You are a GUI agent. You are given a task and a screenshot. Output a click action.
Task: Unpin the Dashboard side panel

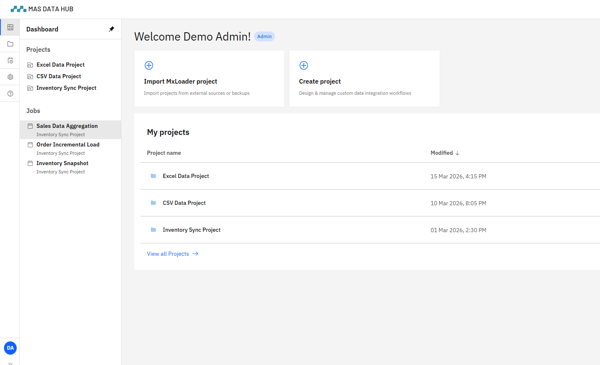111,29
